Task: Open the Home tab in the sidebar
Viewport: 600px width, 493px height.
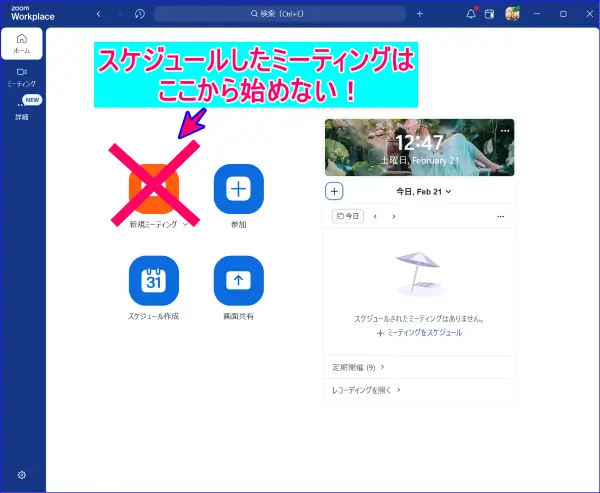Action: [x=22, y=44]
